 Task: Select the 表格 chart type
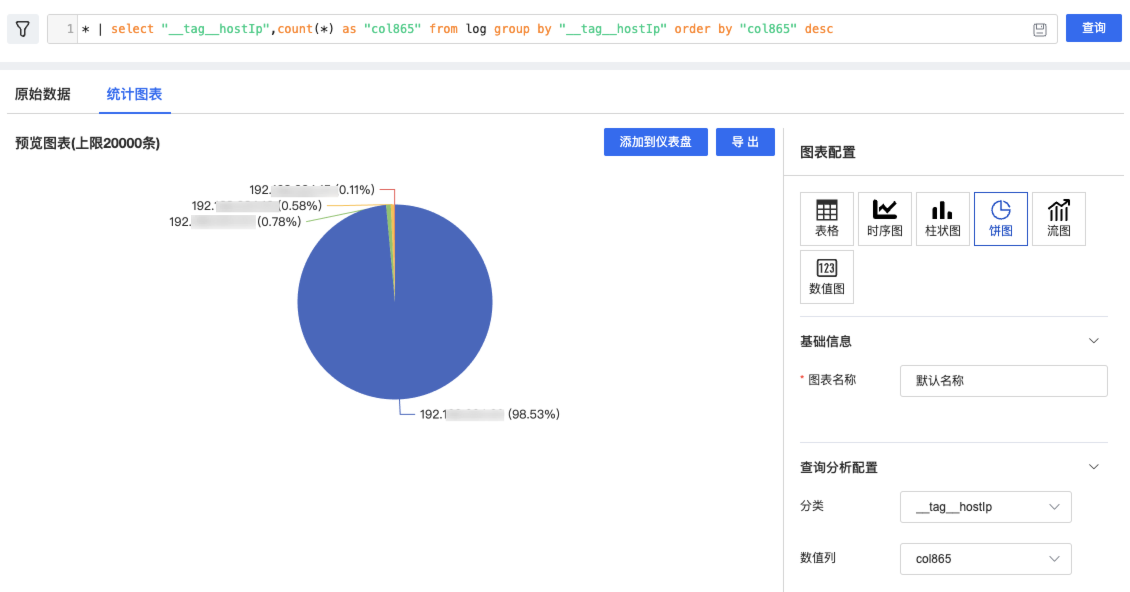click(827, 218)
